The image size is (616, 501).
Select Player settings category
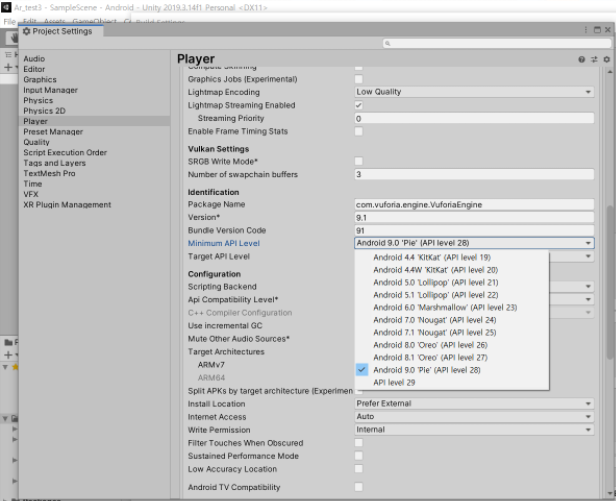tap(95, 121)
